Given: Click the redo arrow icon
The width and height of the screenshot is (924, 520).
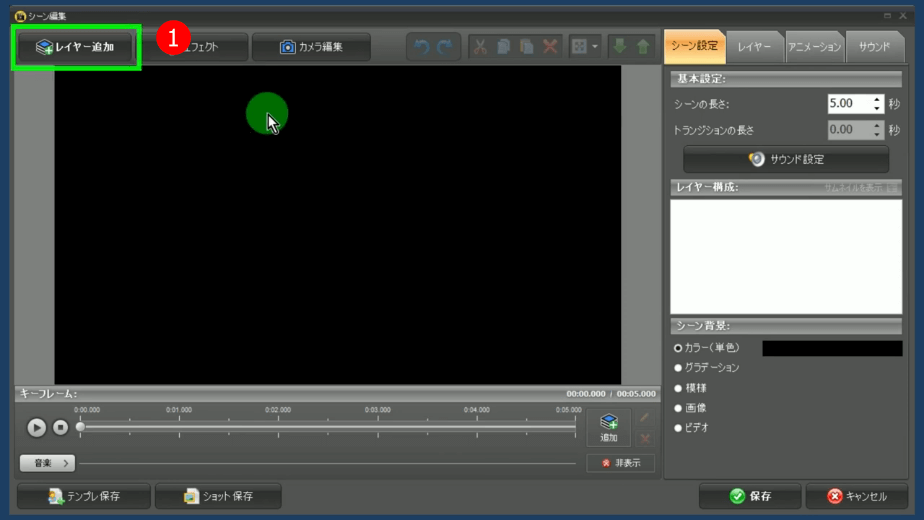Looking at the screenshot, I should click(x=444, y=47).
